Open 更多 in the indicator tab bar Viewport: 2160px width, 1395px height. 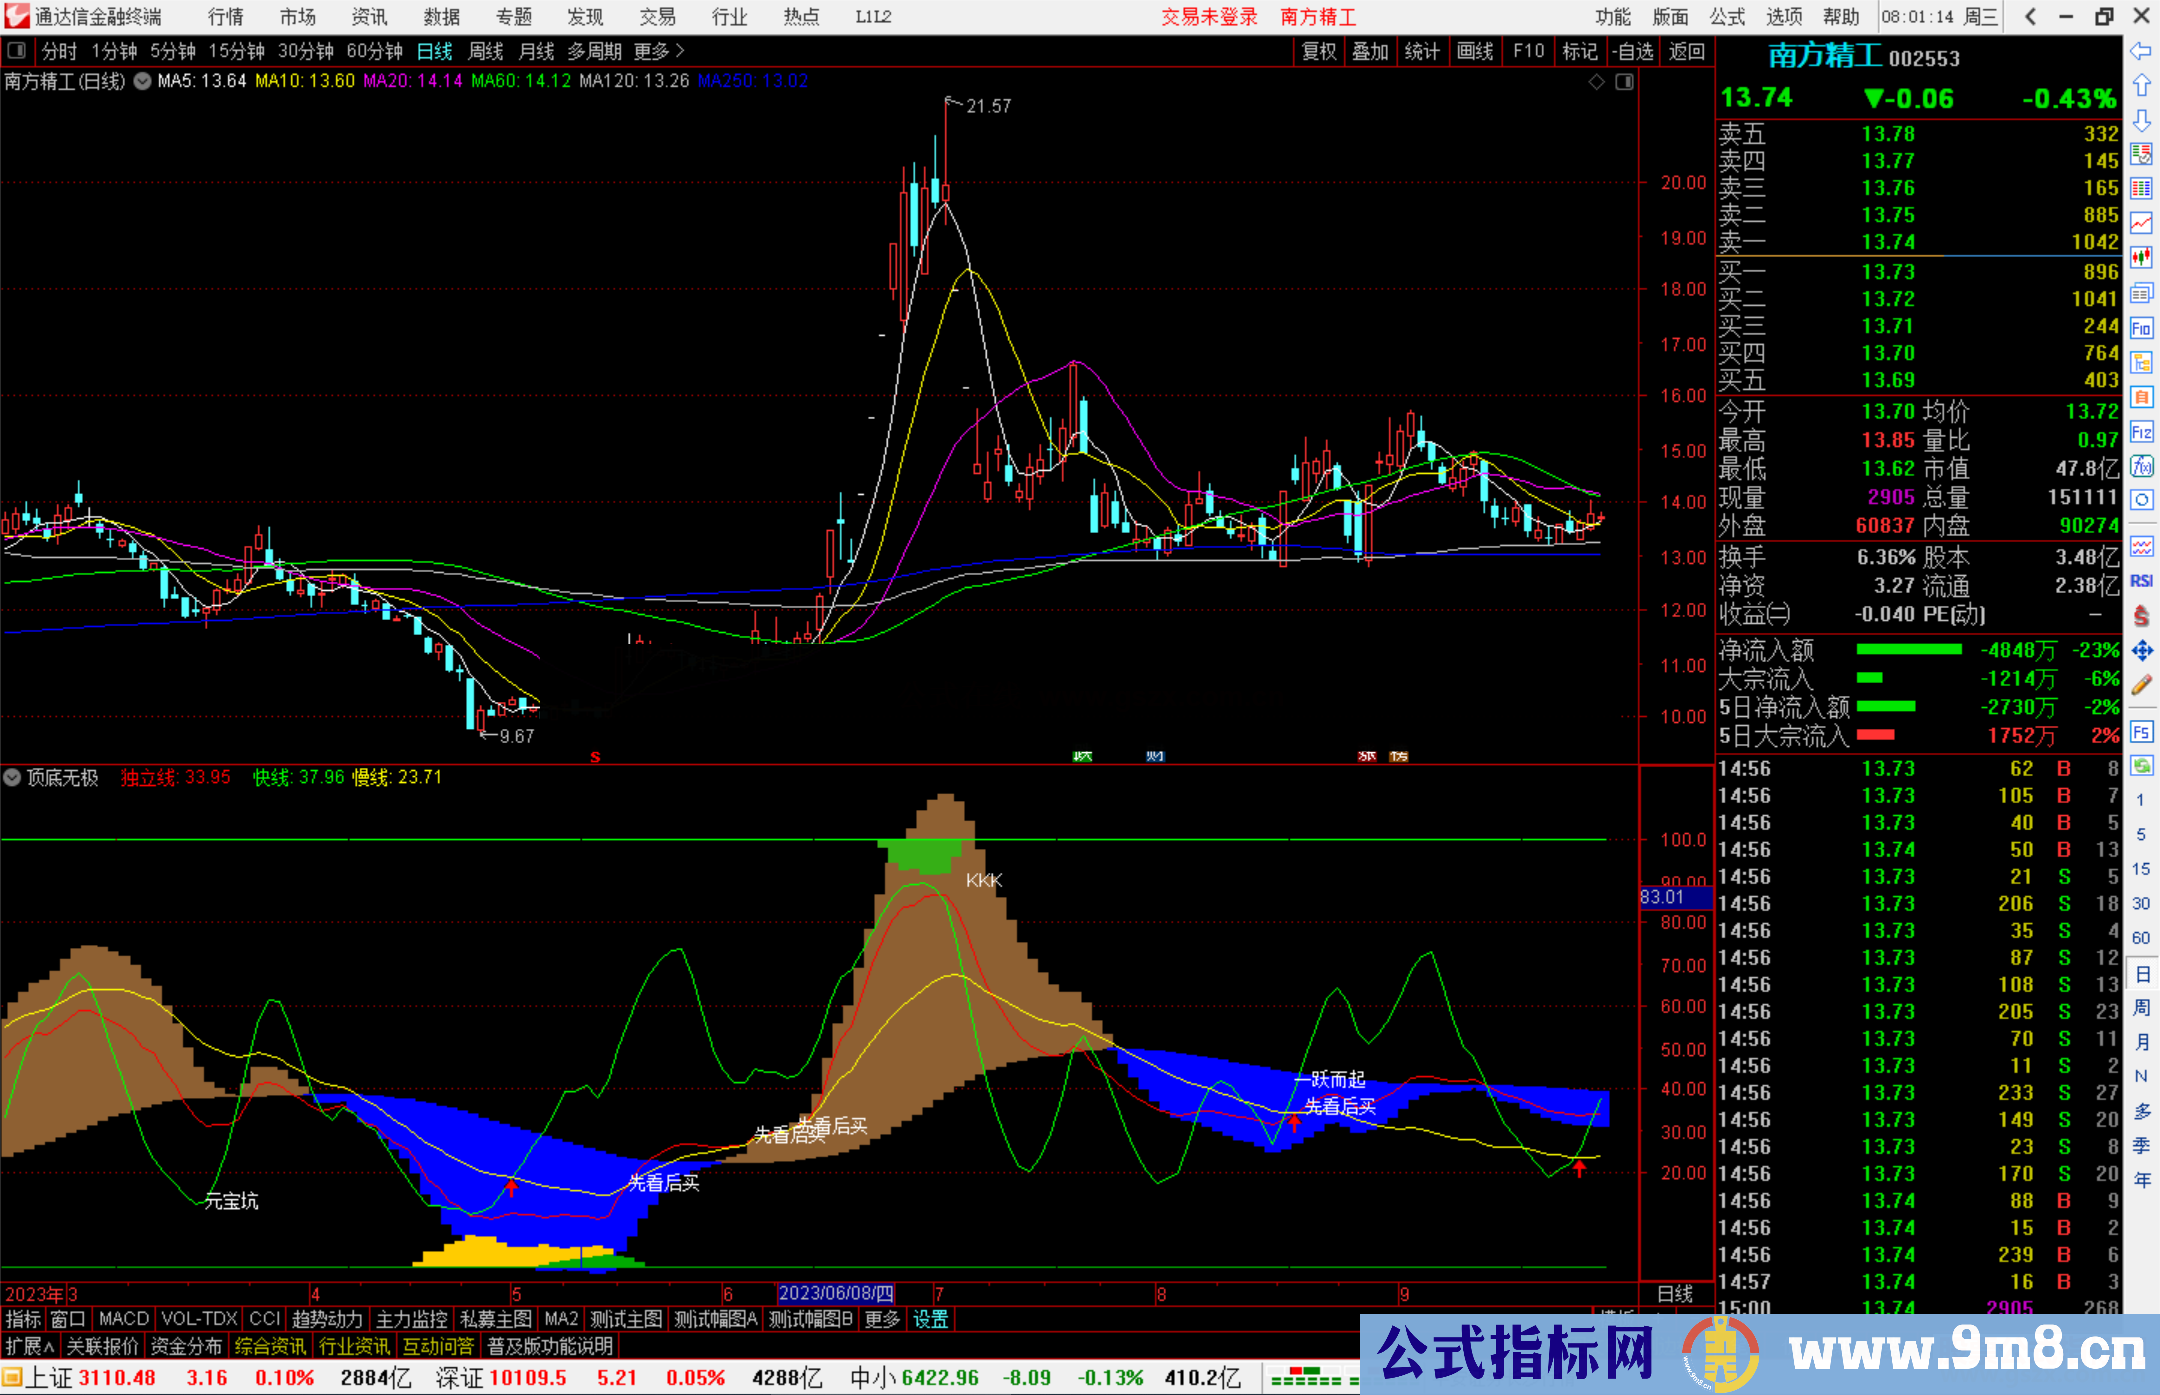(882, 1319)
